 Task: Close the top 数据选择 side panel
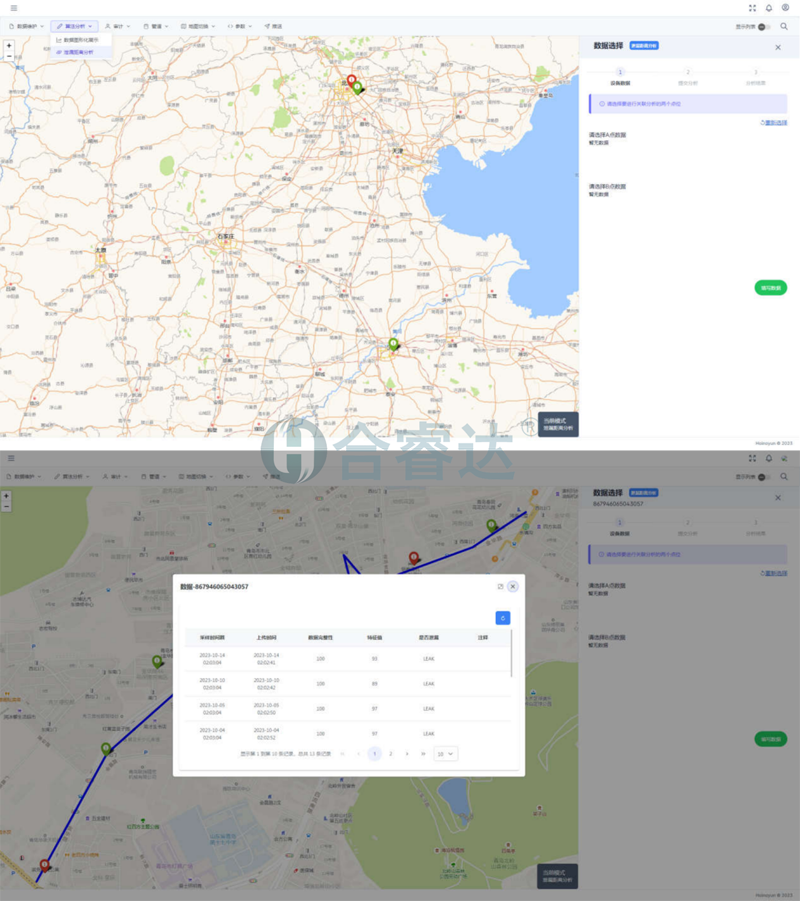[x=778, y=47]
